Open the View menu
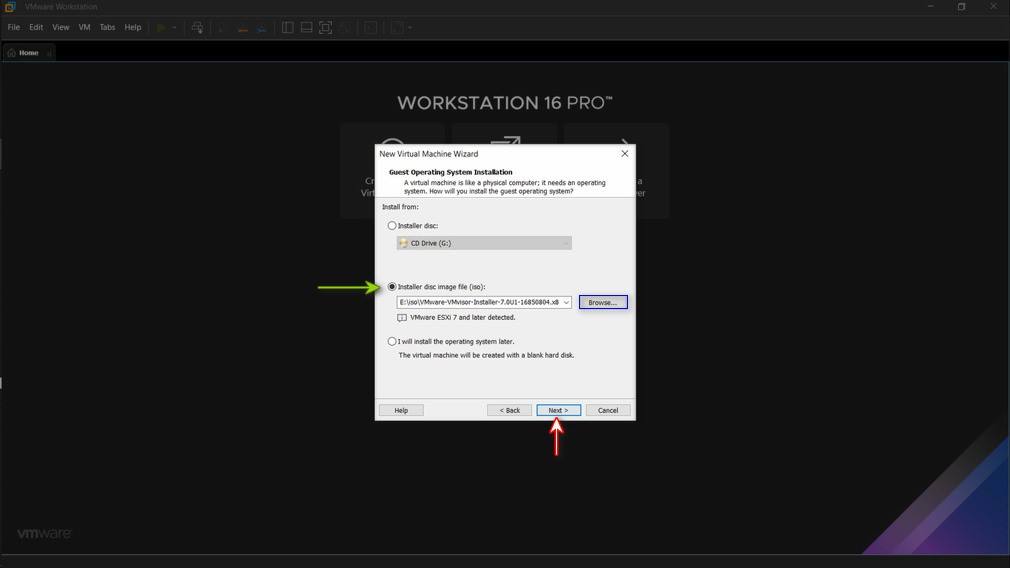This screenshot has height=568, width=1010. coord(61,27)
